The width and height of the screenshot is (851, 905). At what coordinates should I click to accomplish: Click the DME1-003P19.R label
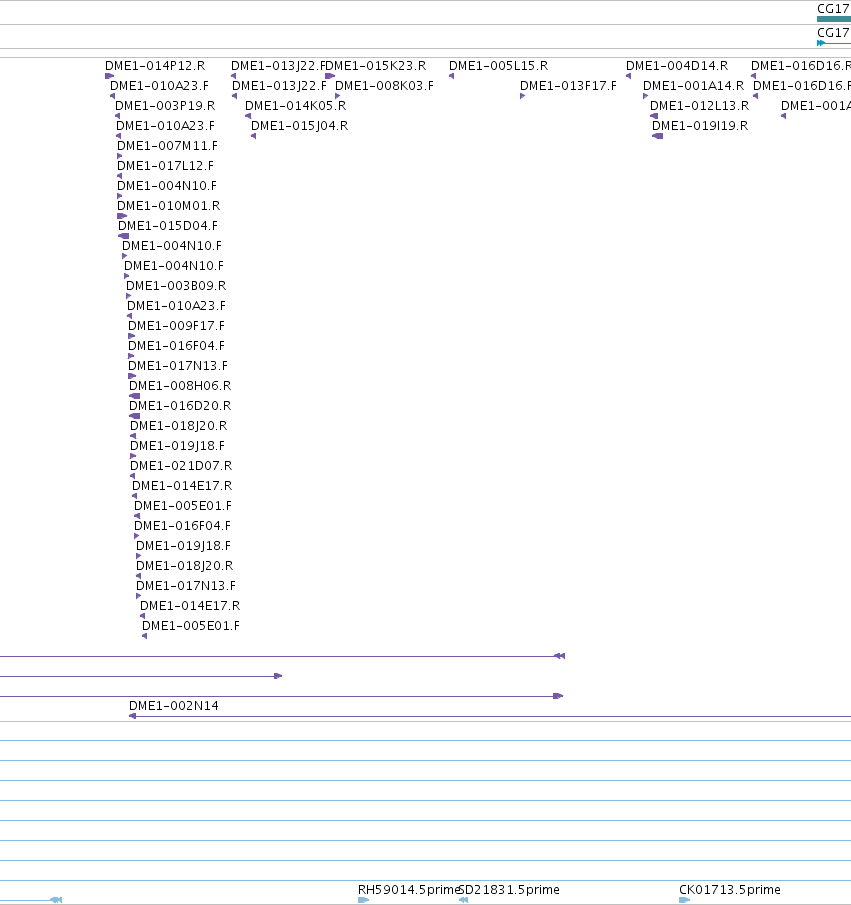[165, 106]
